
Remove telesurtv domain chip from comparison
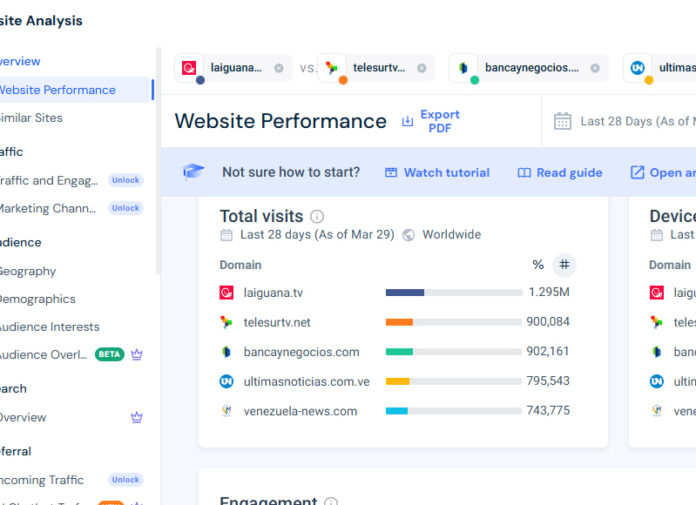pyautogui.click(x=422, y=68)
